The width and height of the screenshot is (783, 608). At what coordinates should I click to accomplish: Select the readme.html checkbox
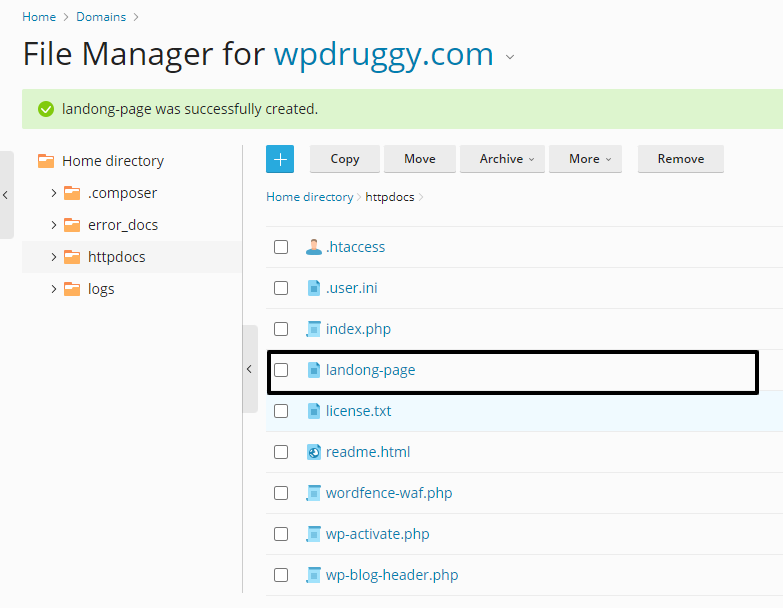pos(281,452)
